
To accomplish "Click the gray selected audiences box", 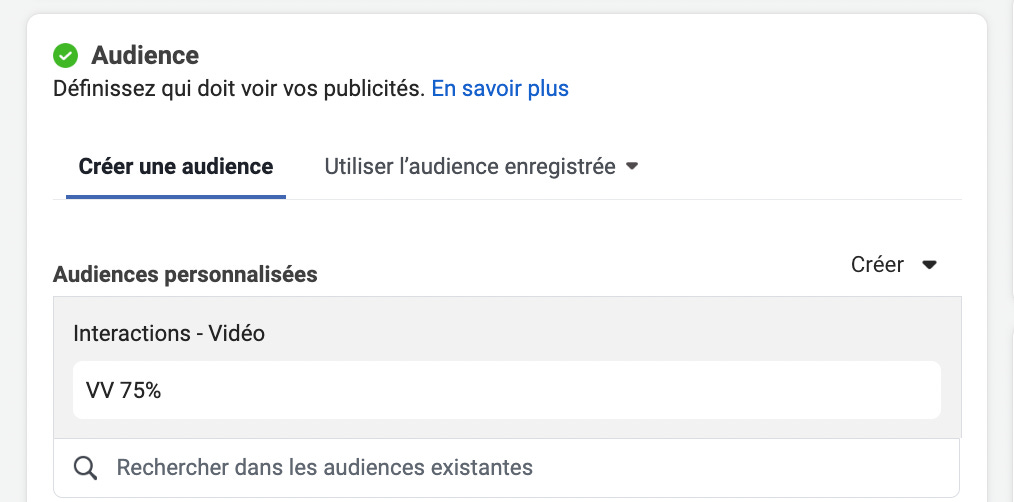I will coord(507,367).
